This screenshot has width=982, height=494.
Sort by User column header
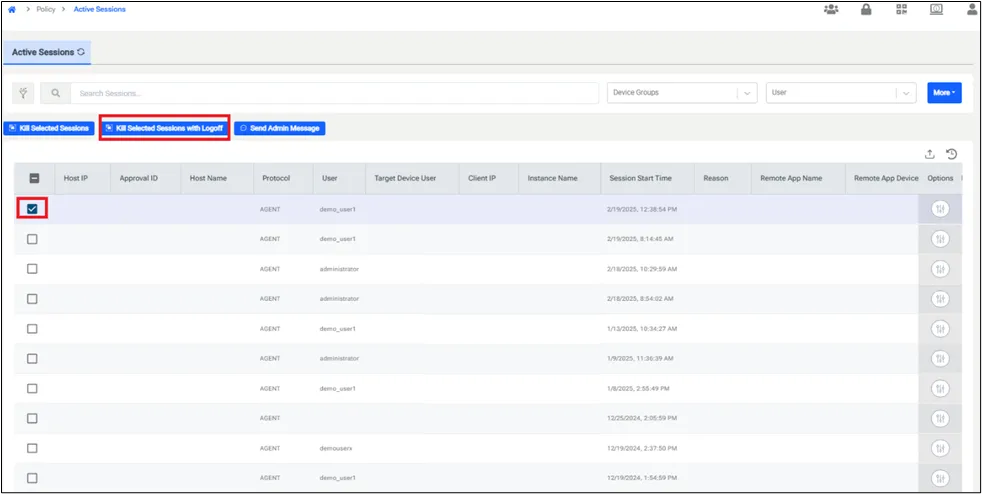pos(329,178)
